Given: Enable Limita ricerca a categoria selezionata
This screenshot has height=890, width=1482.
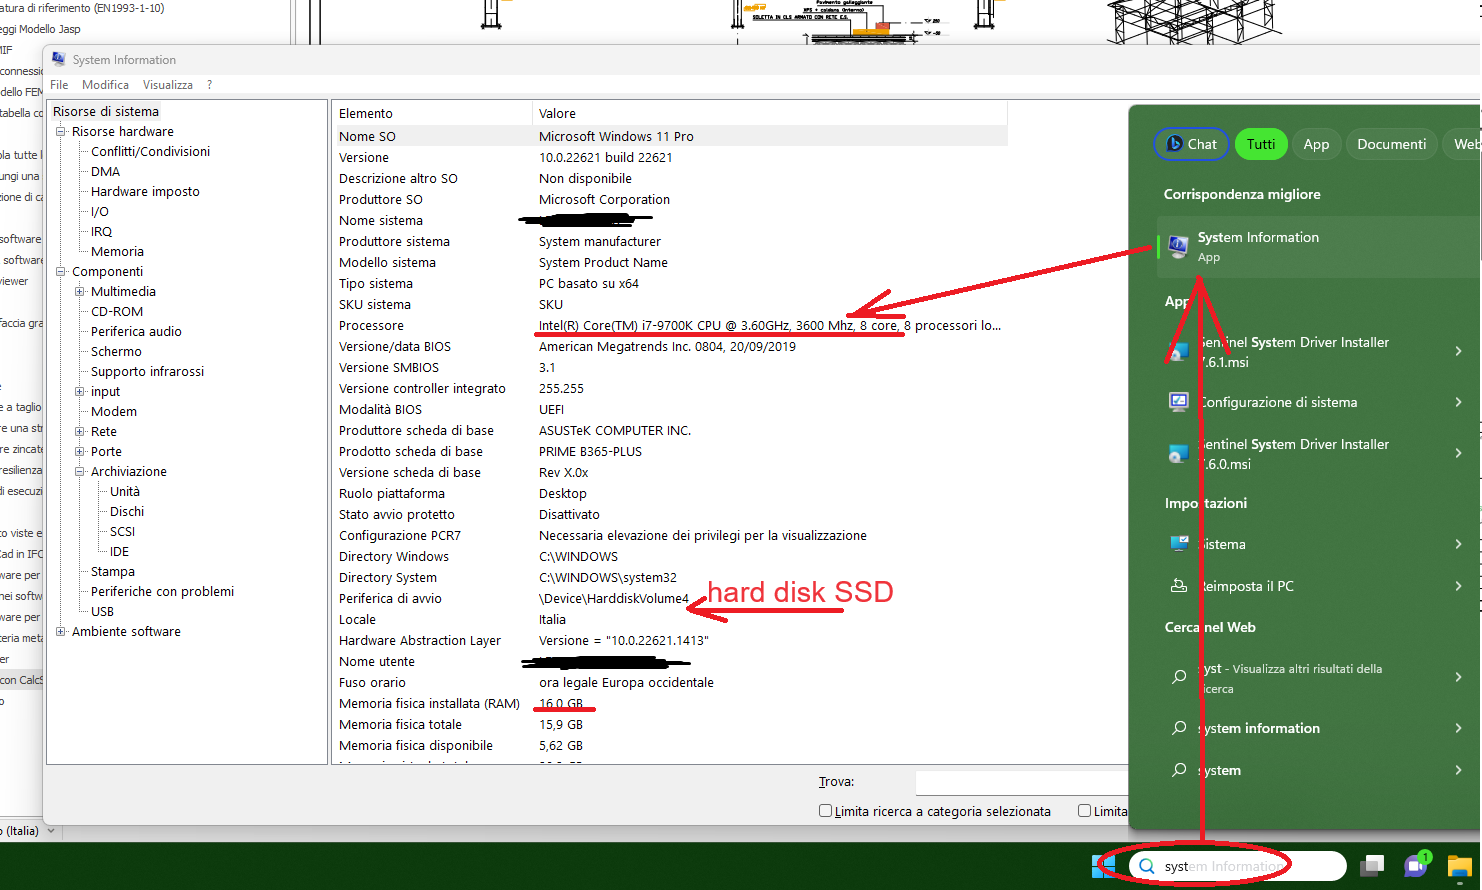Looking at the screenshot, I should pyautogui.click(x=825, y=811).
